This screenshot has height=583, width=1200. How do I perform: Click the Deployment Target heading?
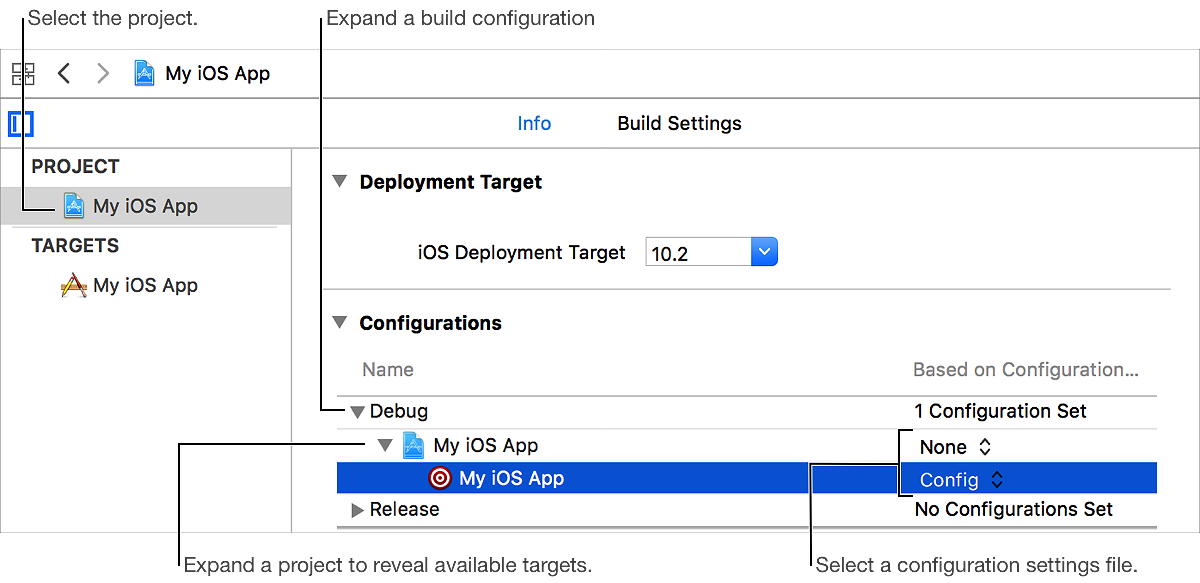tap(451, 182)
